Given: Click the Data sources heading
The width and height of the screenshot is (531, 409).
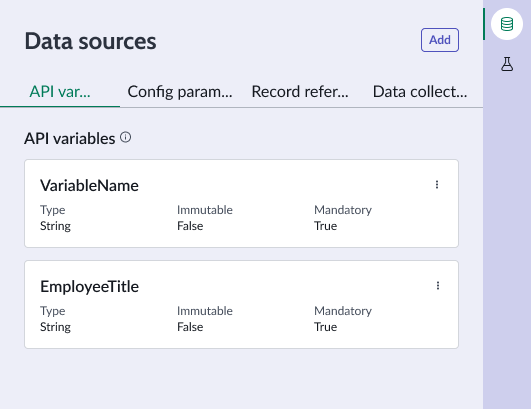Looking at the screenshot, I should click(x=90, y=41).
